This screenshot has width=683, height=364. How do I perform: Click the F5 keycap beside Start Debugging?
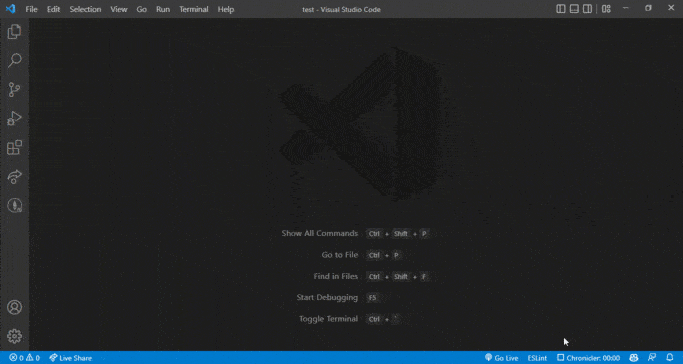coord(372,298)
